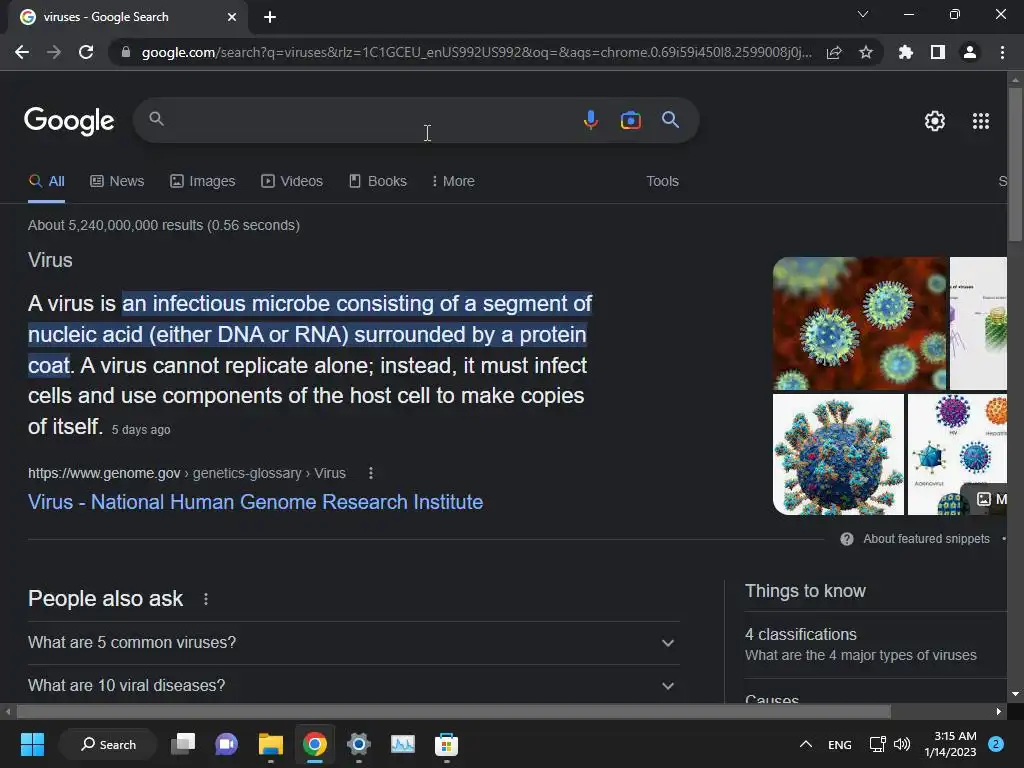Open Google Lens camera search icon
Image resolution: width=1024 pixels, height=768 pixels.
tap(630, 120)
